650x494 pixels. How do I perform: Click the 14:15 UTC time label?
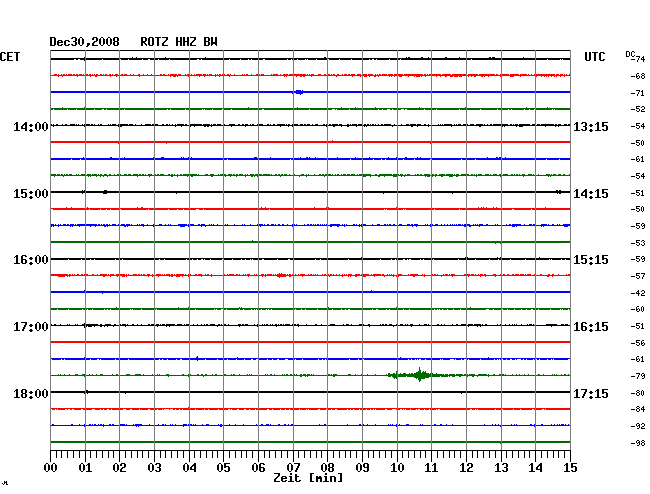(x=591, y=194)
